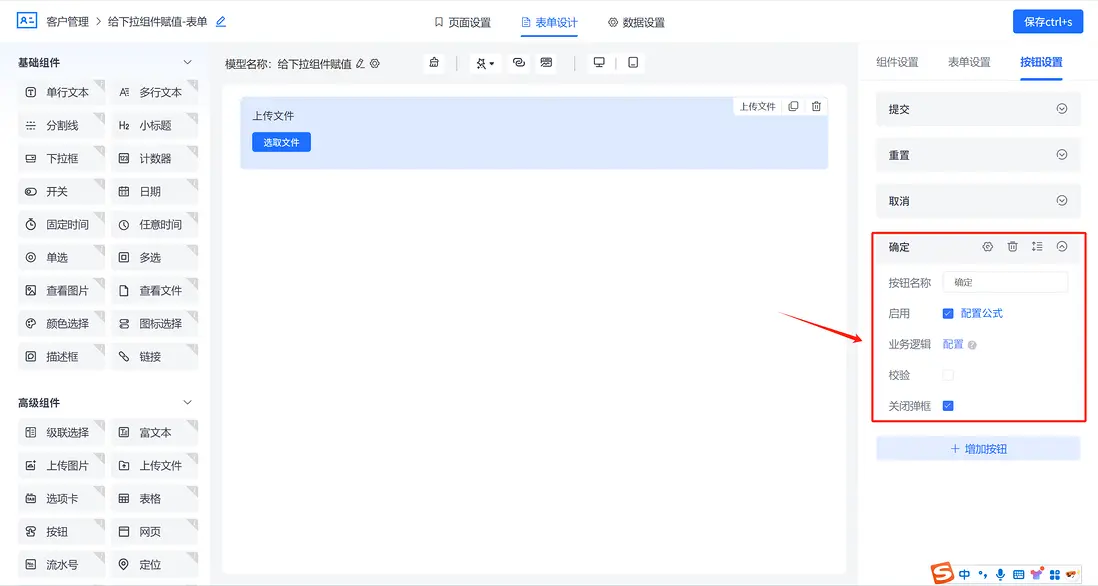Uncheck the 关闭弹框 checkbox
Image resolution: width=1098 pixels, height=586 pixels.
(948, 406)
